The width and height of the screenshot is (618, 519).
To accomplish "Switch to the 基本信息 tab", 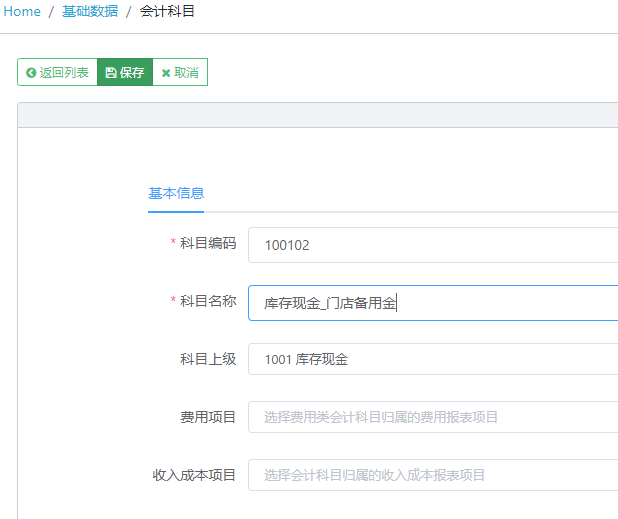I will [176, 193].
